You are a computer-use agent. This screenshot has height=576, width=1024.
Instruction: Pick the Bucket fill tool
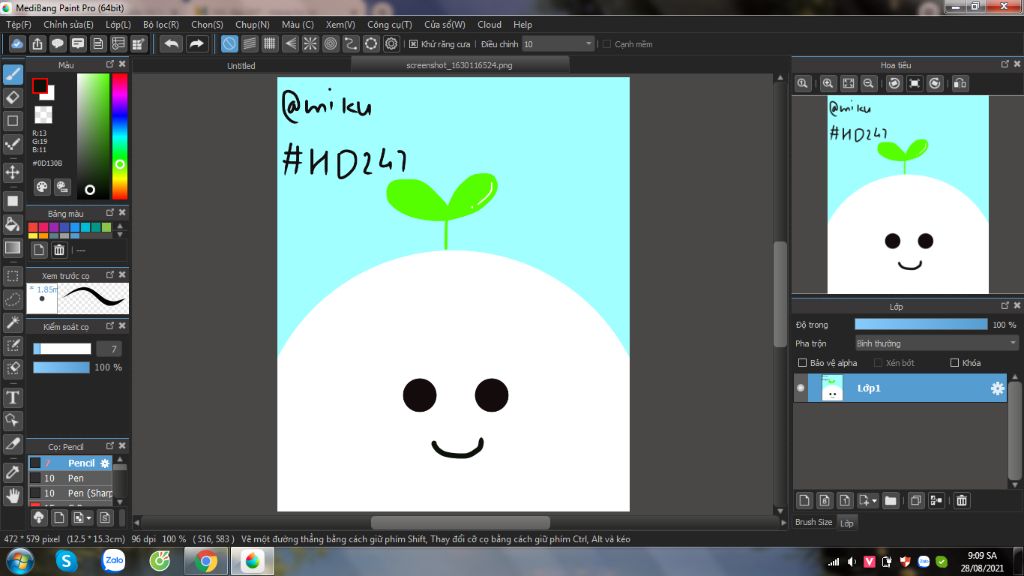click(13, 224)
